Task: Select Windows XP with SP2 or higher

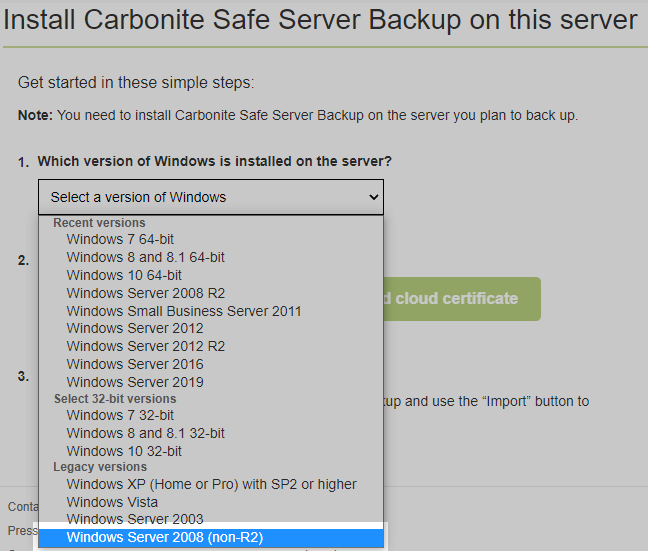Action: [x=211, y=484]
